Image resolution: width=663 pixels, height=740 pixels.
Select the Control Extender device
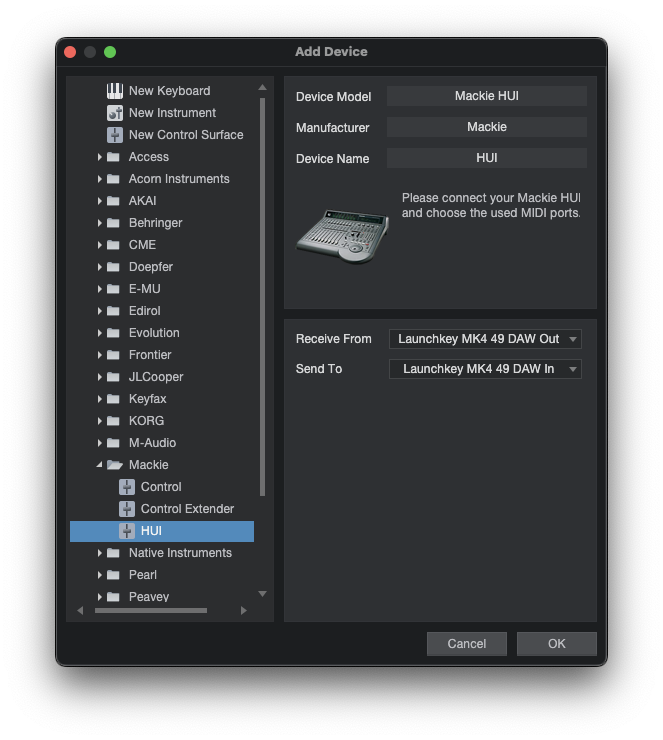[x=187, y=509]
